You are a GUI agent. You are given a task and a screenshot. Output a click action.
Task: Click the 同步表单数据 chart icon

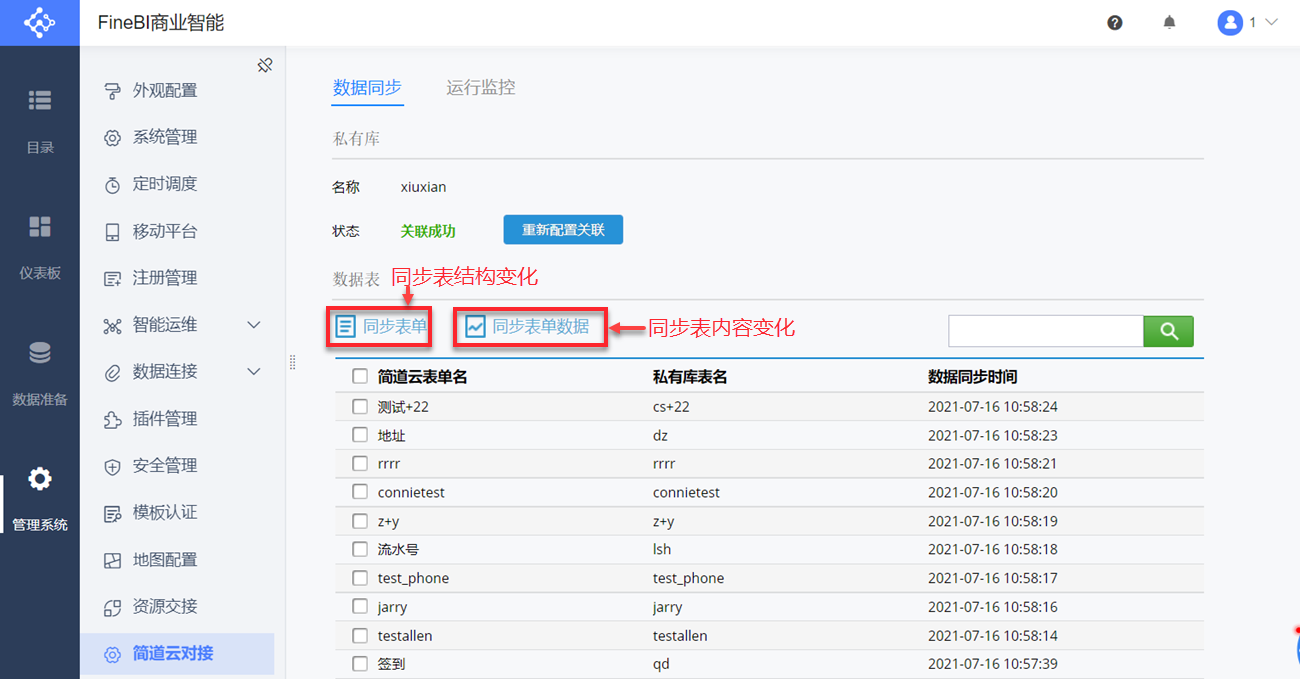click(476, 326)
